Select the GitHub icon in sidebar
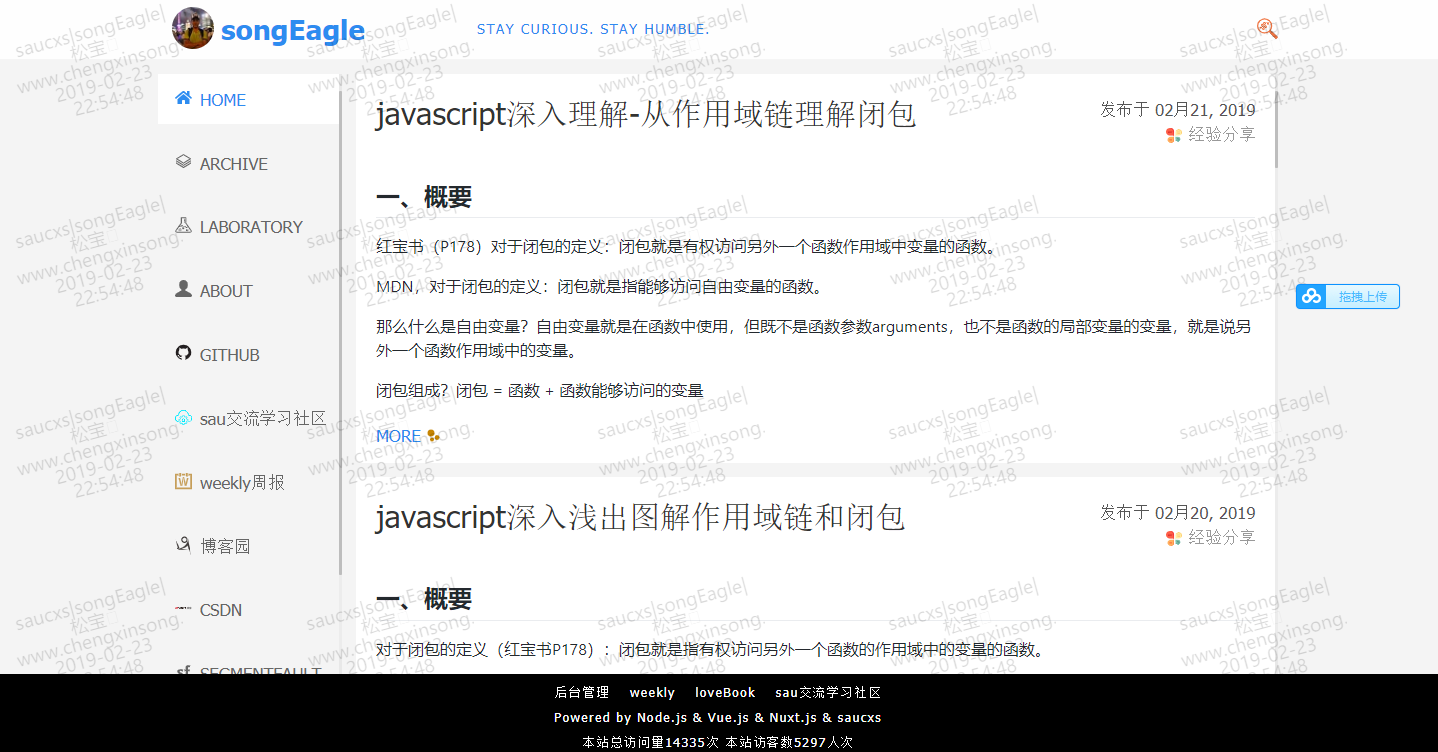 183,354
